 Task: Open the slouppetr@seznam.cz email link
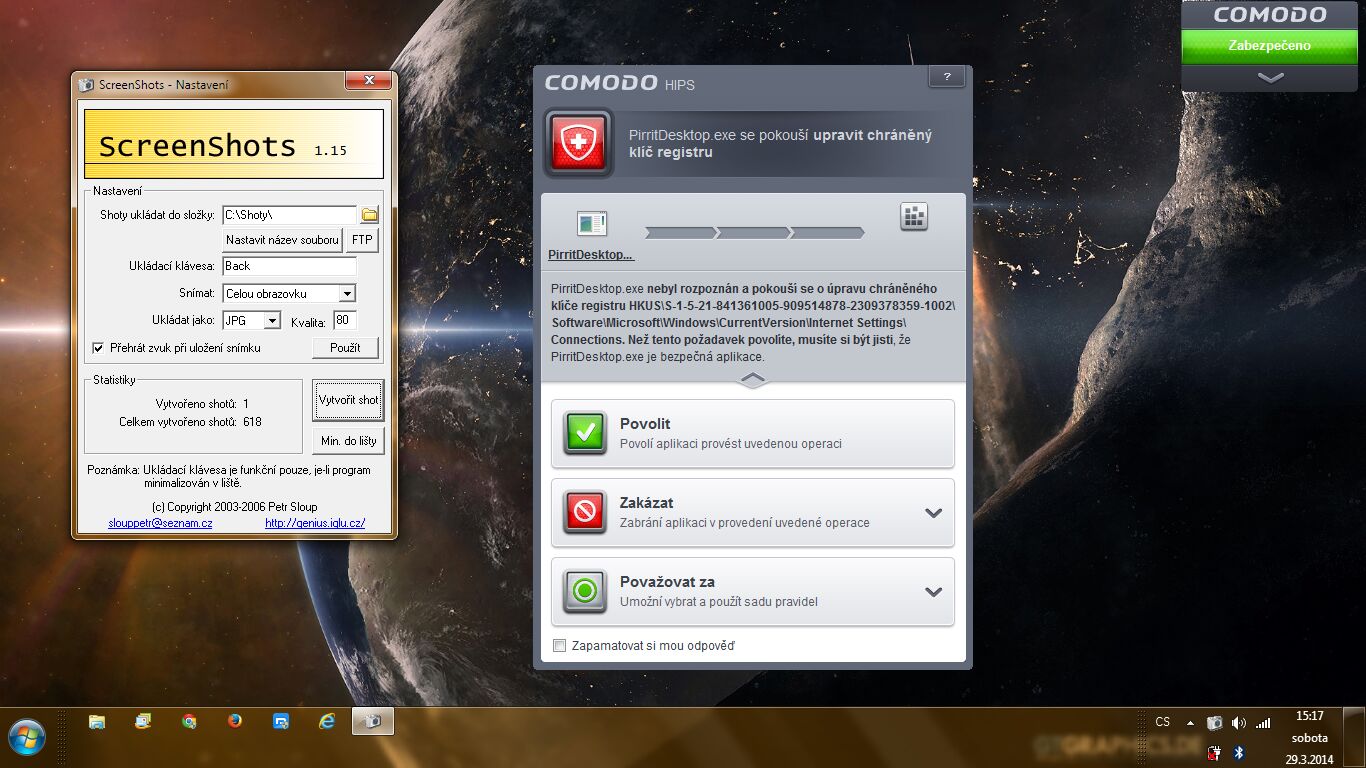(160, 523)
